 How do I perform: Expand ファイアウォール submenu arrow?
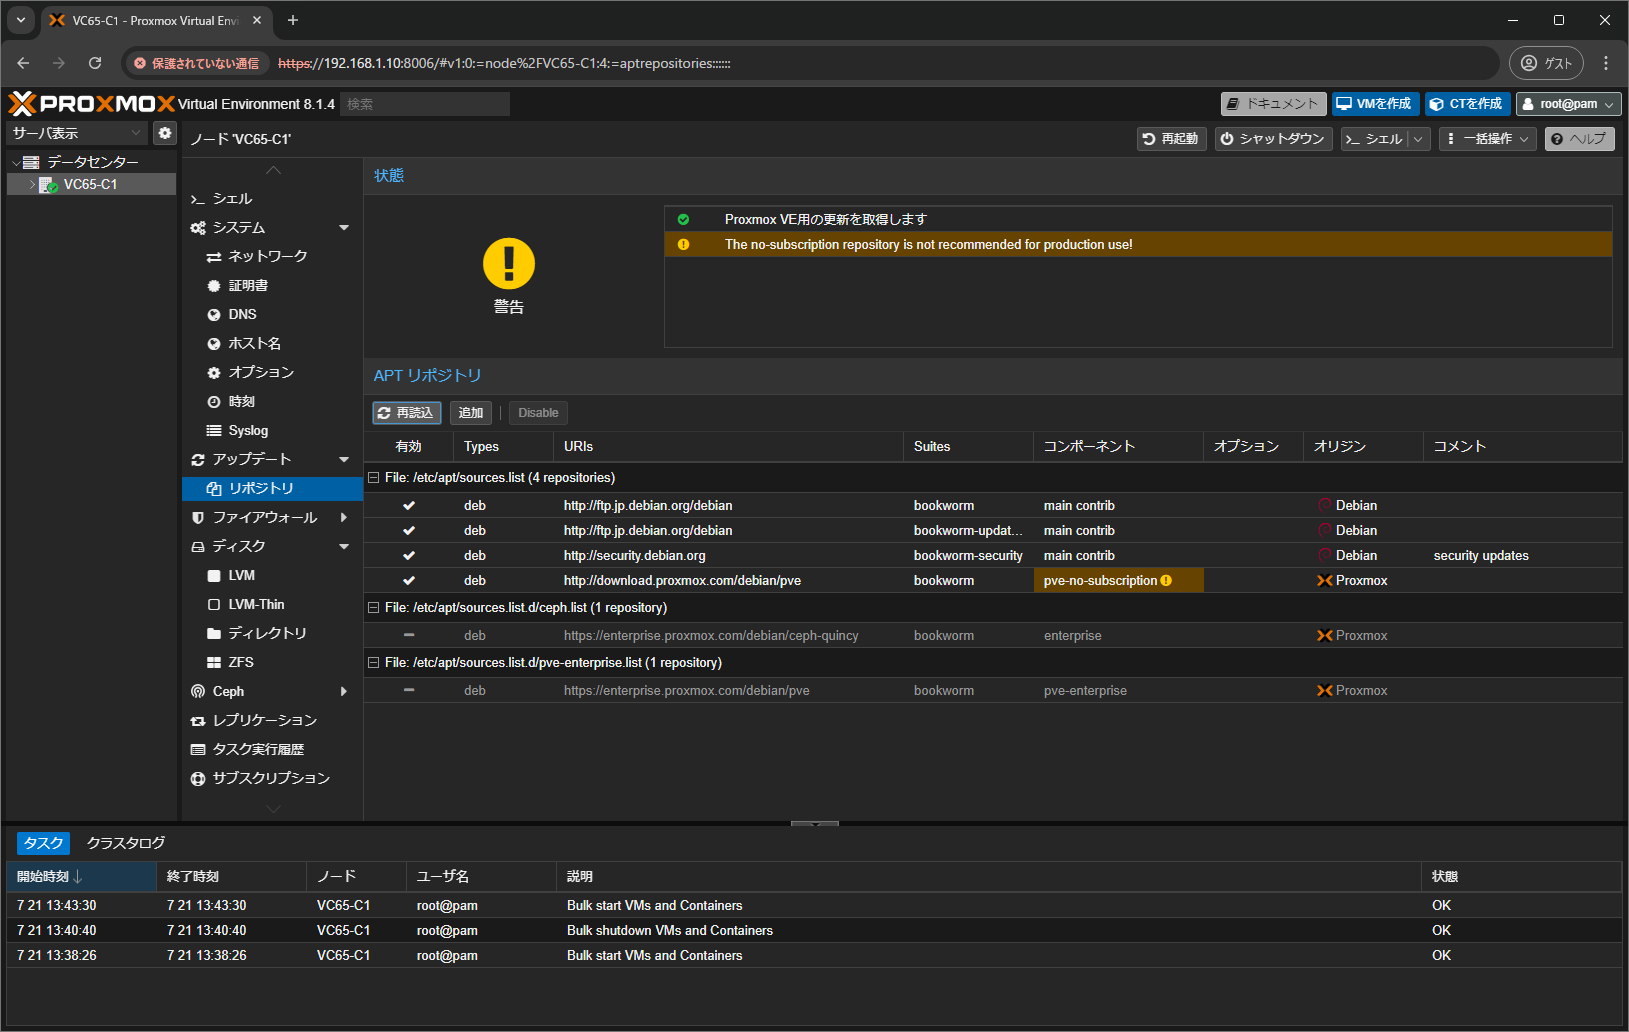point(344,517)
